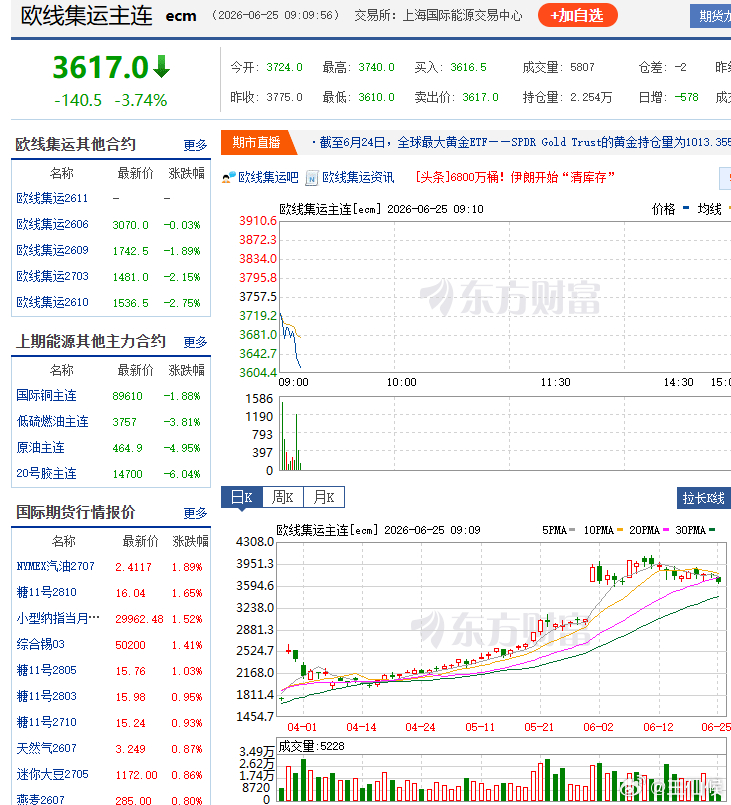Open the 期市直播 tab
The width and height of the screenshot is (731, 805).
(256, 142)
